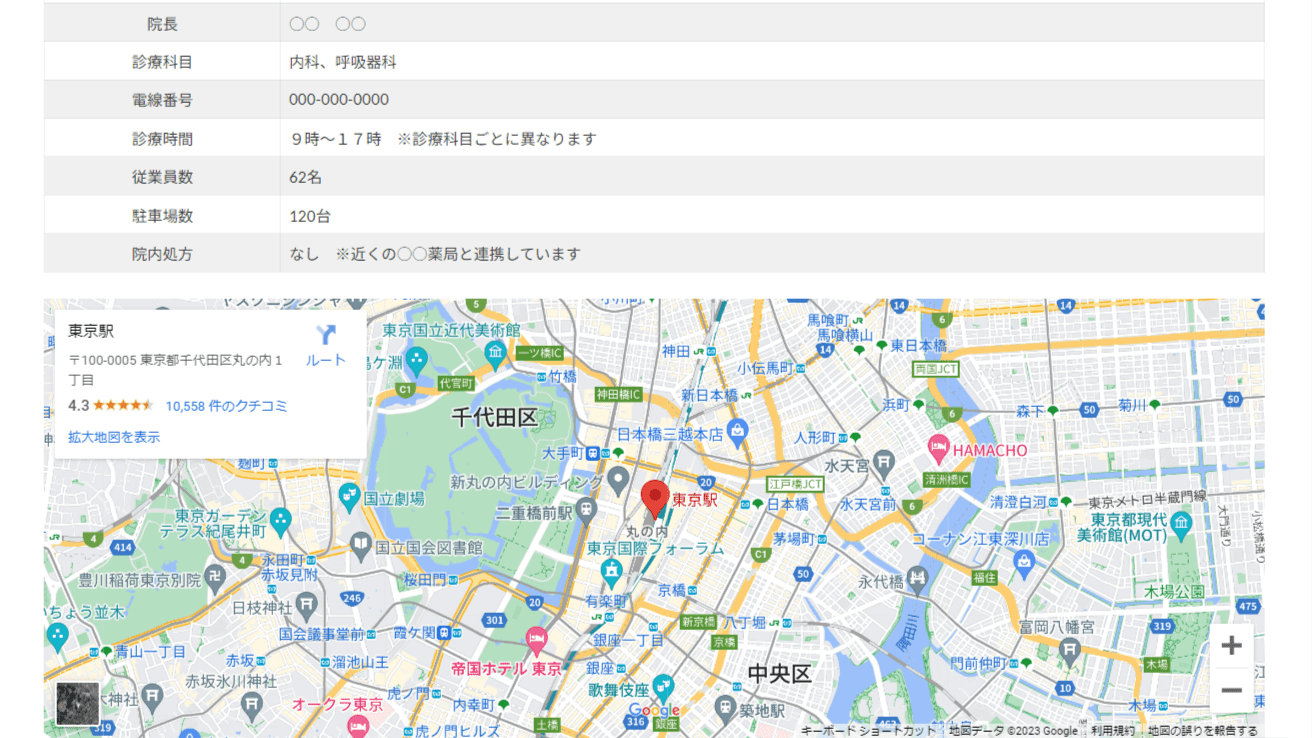Click 築地駅 station marker
Viewport: 1312px width, 738px height.
tap(726, 710)
